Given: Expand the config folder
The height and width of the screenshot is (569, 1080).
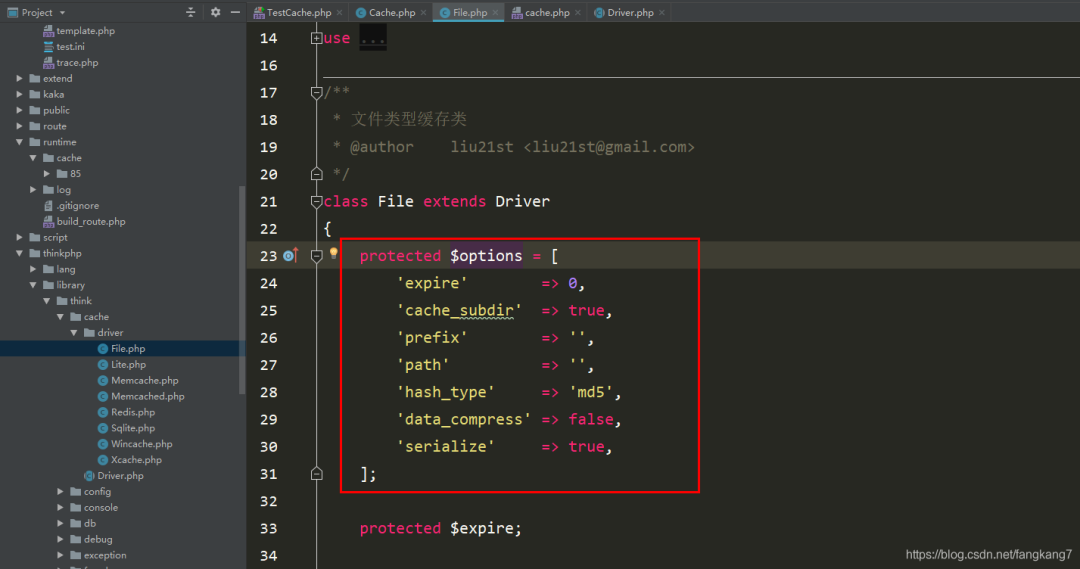Looking at the screenshot, I should click(x=61, y=492).
